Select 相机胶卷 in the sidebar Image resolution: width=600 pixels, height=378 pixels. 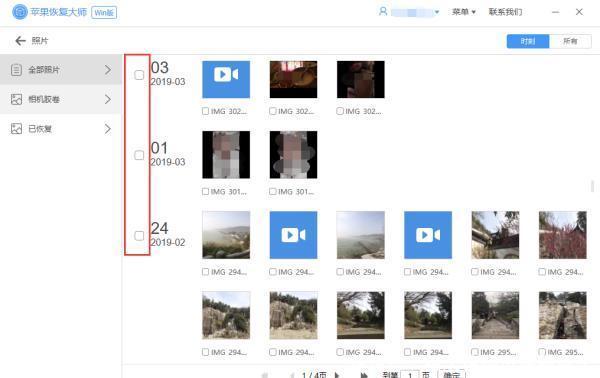coord(61,99)
